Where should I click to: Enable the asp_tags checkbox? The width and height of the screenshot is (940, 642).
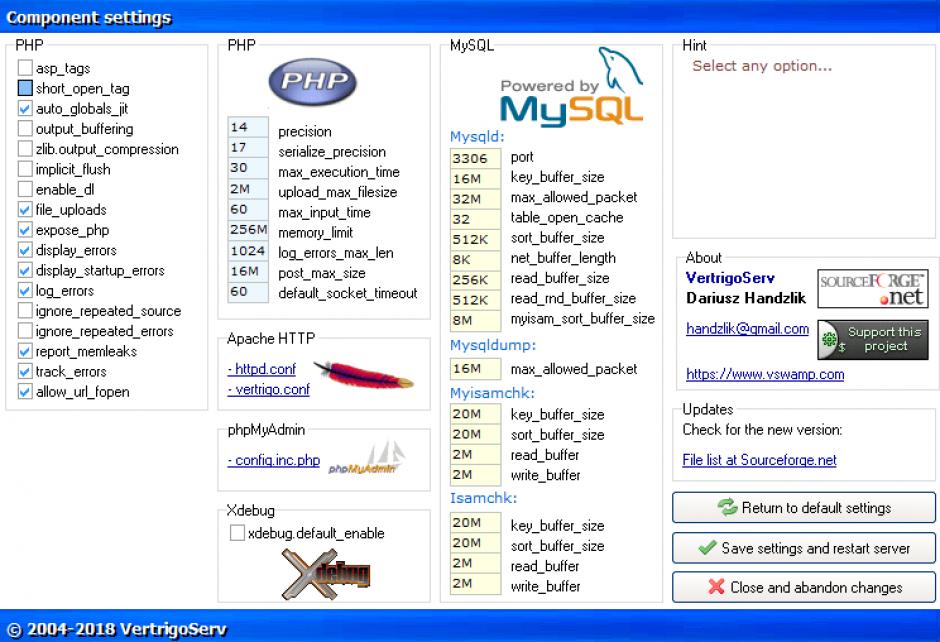[25, 68]
